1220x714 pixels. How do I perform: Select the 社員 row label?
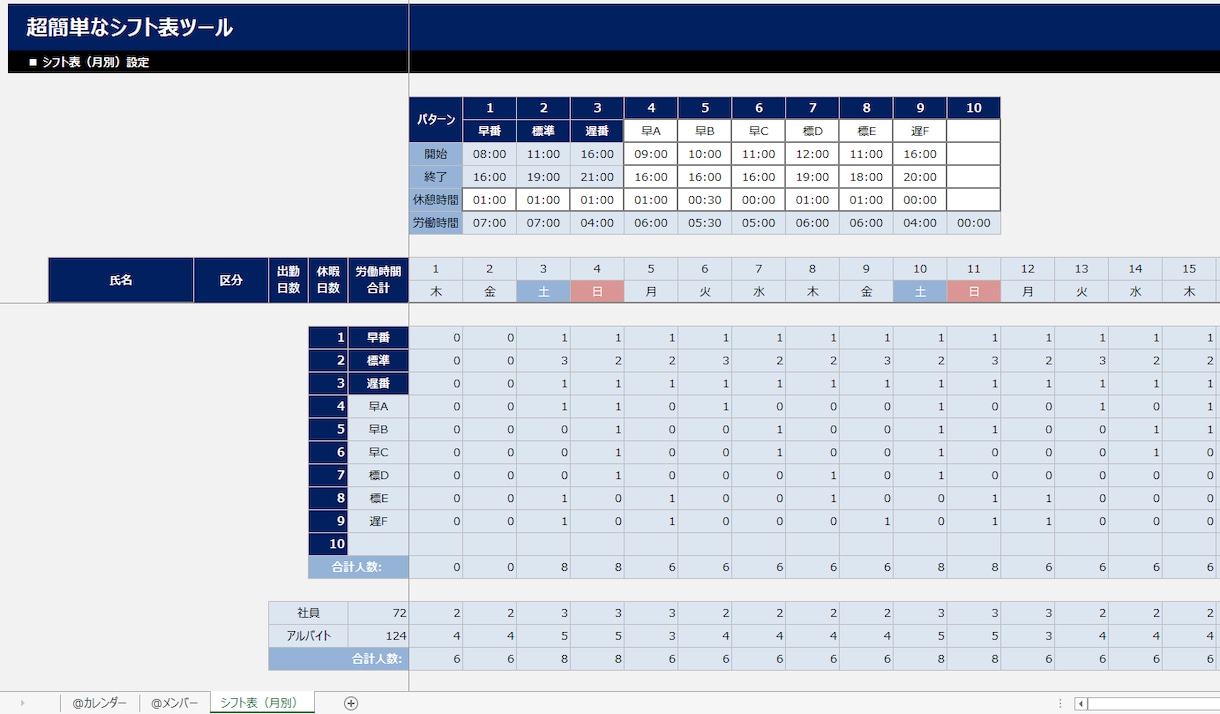[309, 612]
